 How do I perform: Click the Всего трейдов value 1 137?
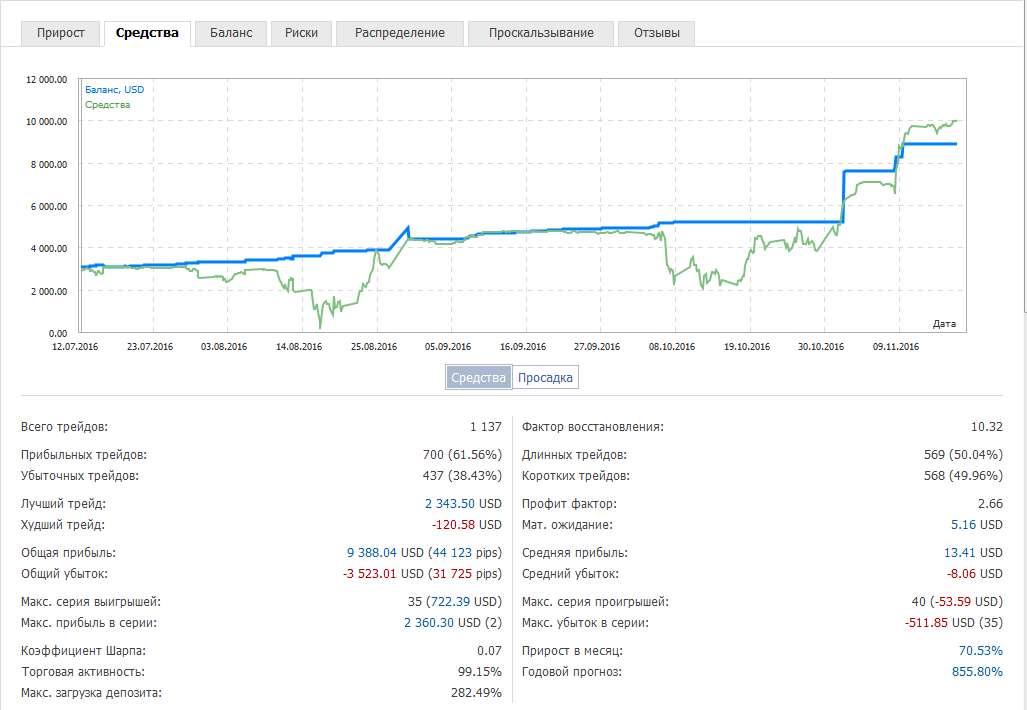click(x=485, y=427)
